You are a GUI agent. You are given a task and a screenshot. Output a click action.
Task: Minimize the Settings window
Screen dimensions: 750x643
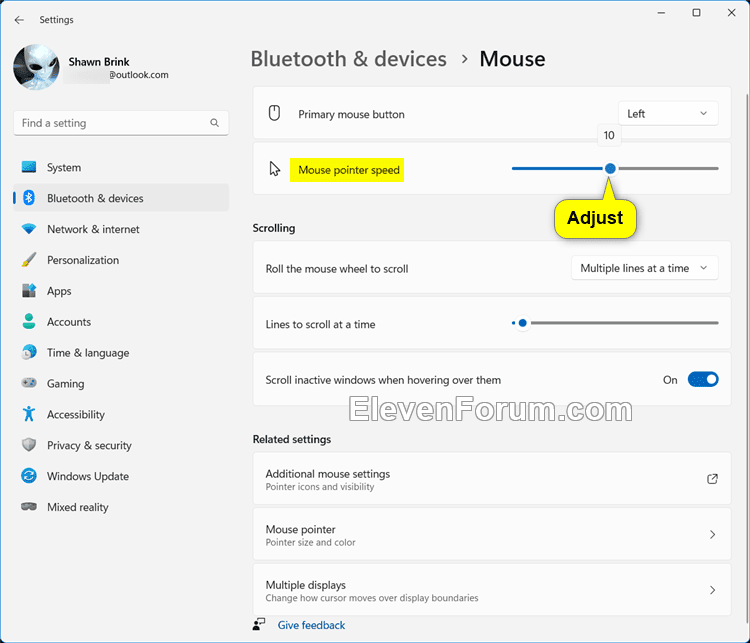click(x=661, y=13)
